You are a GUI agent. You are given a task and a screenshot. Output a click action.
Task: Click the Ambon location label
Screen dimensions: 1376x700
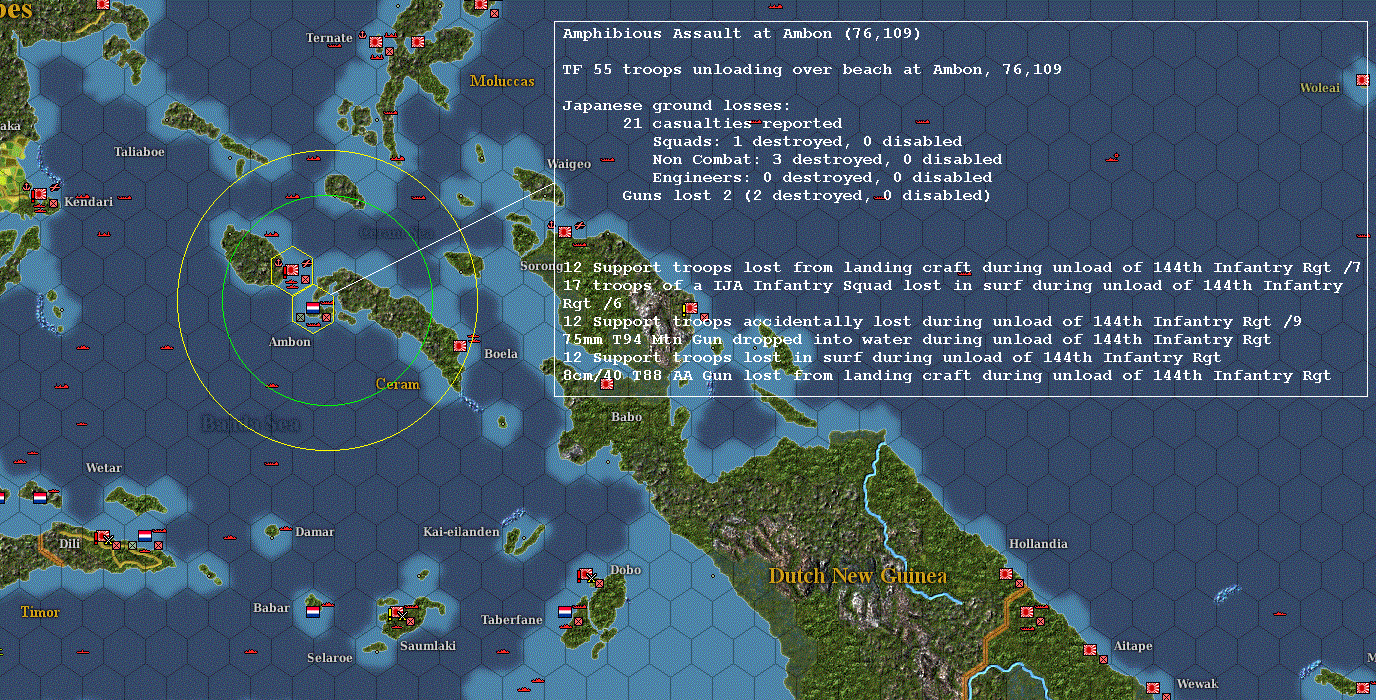290,342
